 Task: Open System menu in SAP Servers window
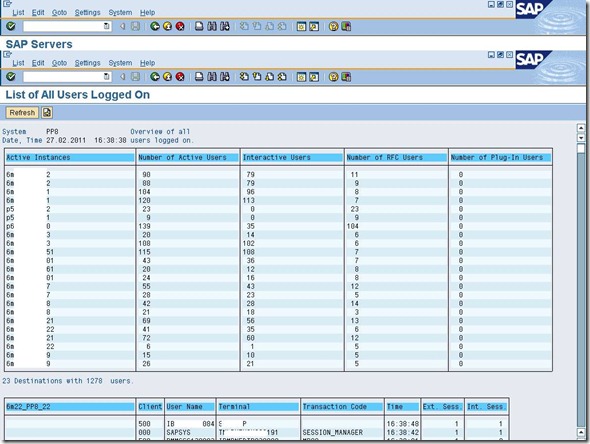coord(120,12)
